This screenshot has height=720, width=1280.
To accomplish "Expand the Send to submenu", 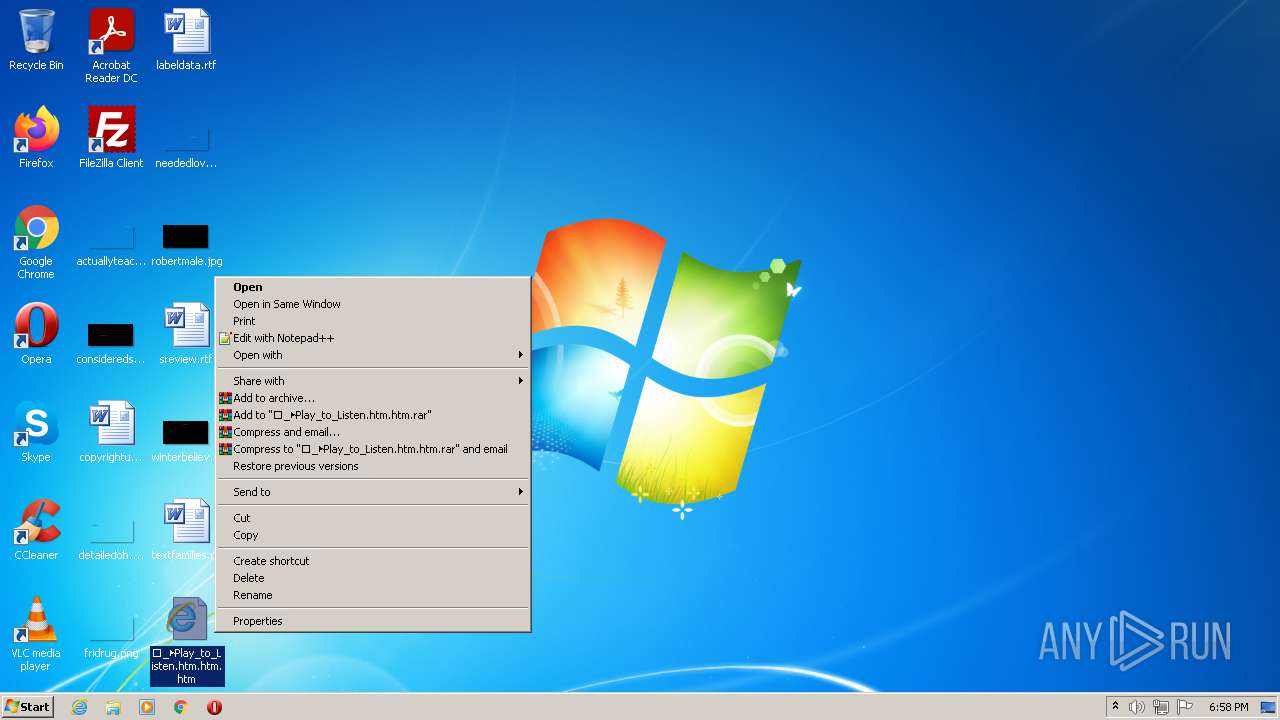I will (373, 492).
